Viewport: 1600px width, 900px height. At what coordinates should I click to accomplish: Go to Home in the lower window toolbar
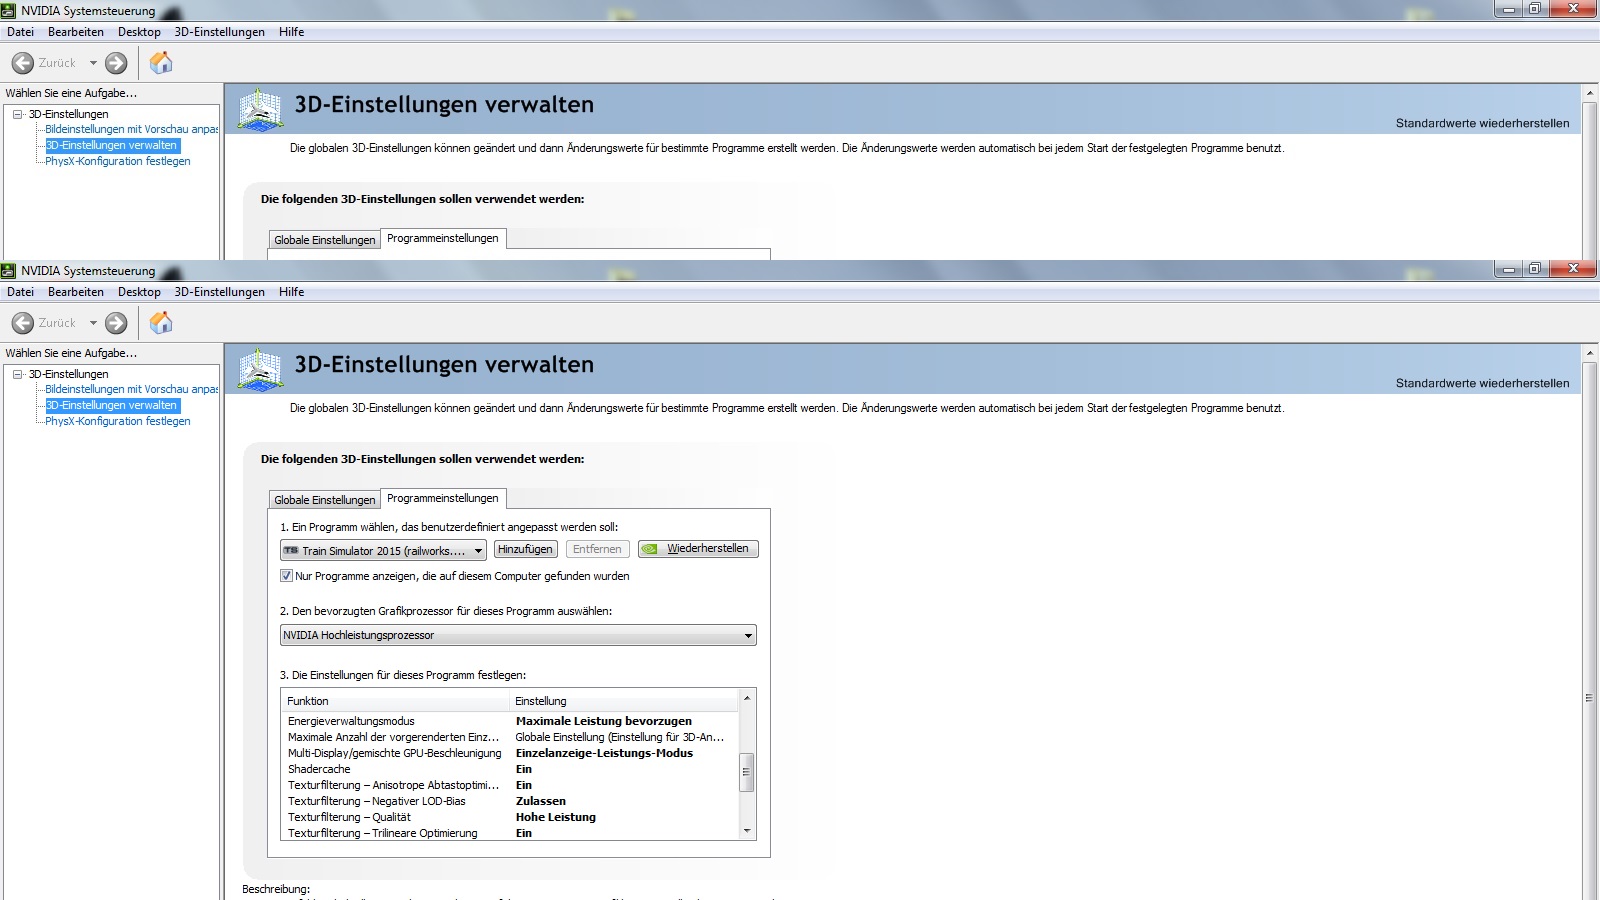coord(161,322)
